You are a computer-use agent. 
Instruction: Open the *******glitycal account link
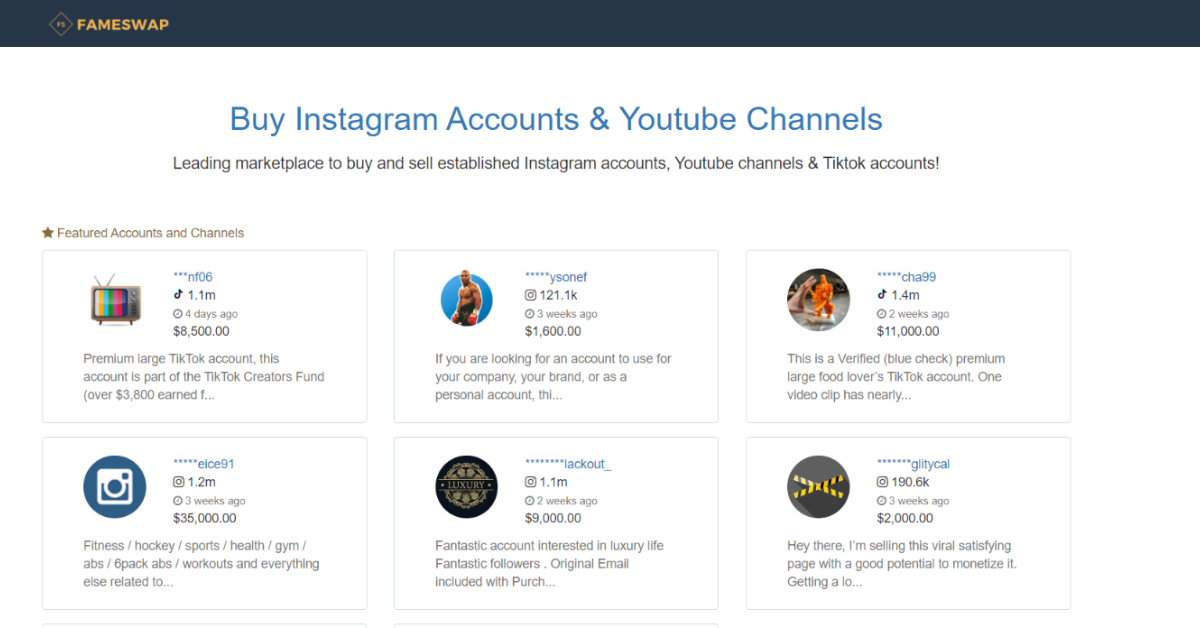tap(913, 464)
